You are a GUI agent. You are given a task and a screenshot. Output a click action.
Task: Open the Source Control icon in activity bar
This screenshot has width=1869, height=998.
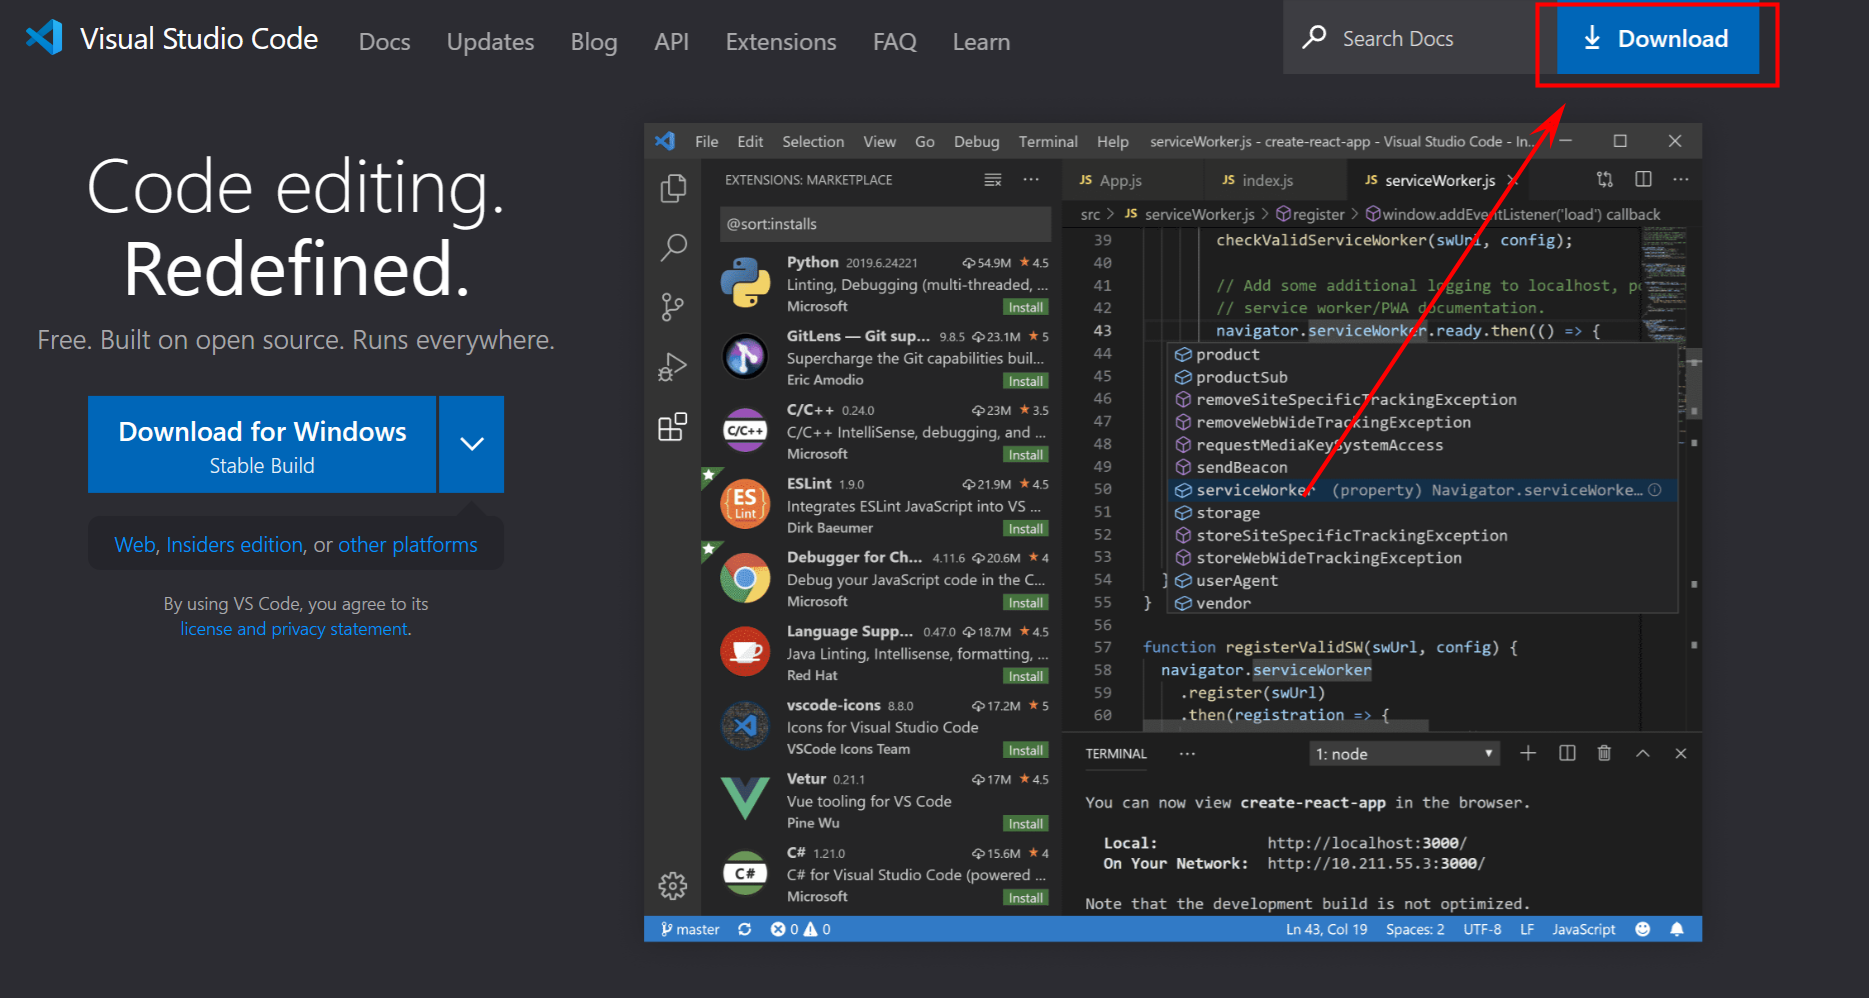pos(673,307)
